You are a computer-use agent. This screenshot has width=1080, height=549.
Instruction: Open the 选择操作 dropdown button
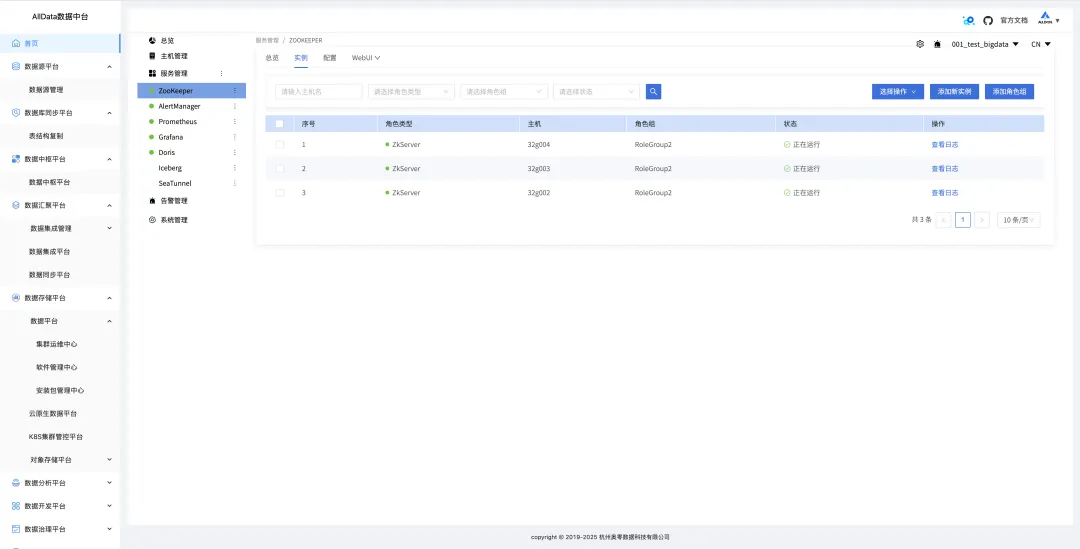[897, 92]
